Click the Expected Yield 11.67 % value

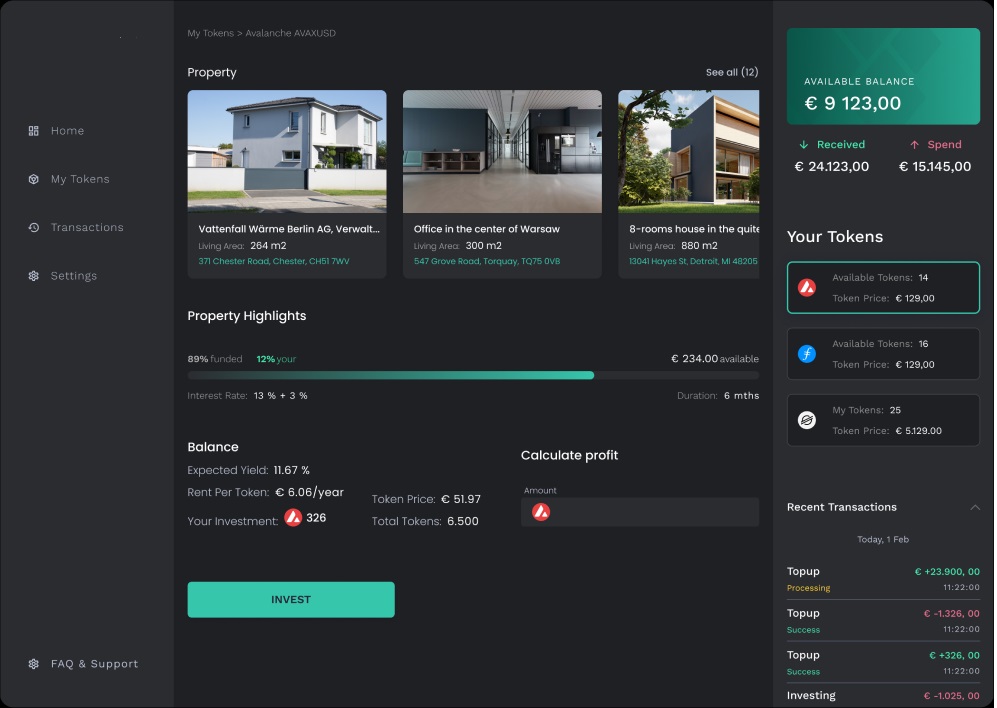point(292,470)
